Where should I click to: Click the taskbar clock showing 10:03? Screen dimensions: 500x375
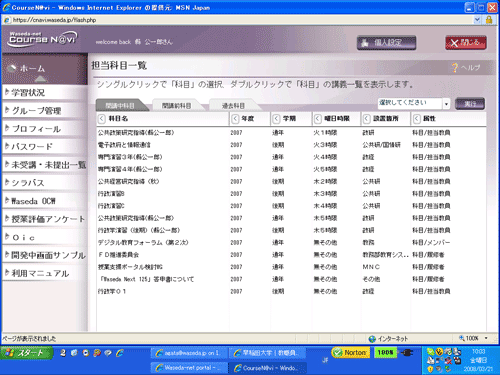[x=478, y=352]
